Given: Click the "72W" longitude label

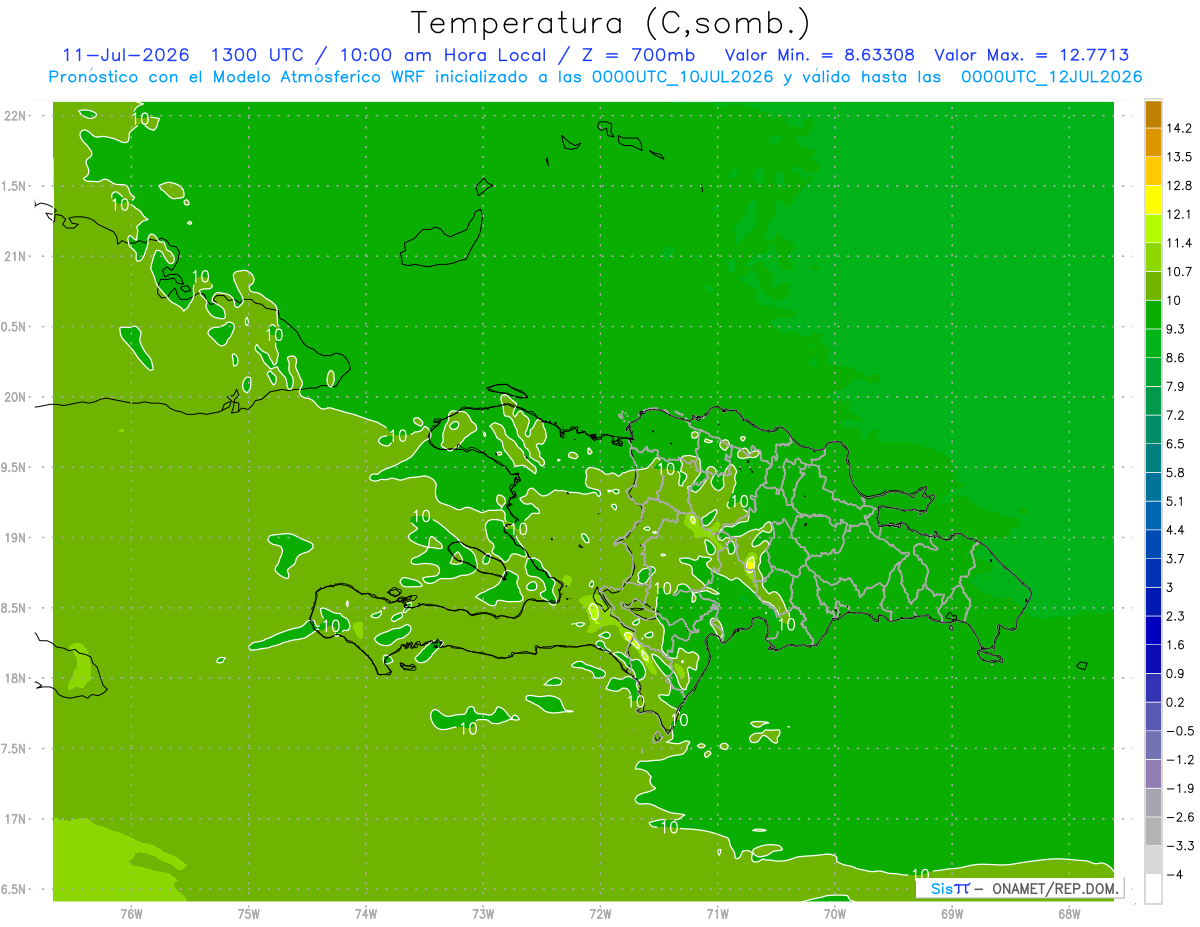Looking at the screenshot, I should (600, 912).
